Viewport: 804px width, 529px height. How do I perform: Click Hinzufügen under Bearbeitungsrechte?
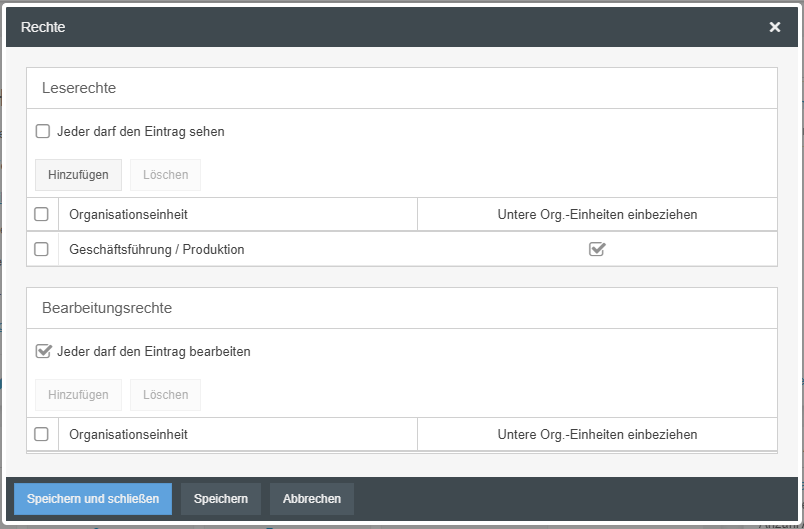coord(78,395)
